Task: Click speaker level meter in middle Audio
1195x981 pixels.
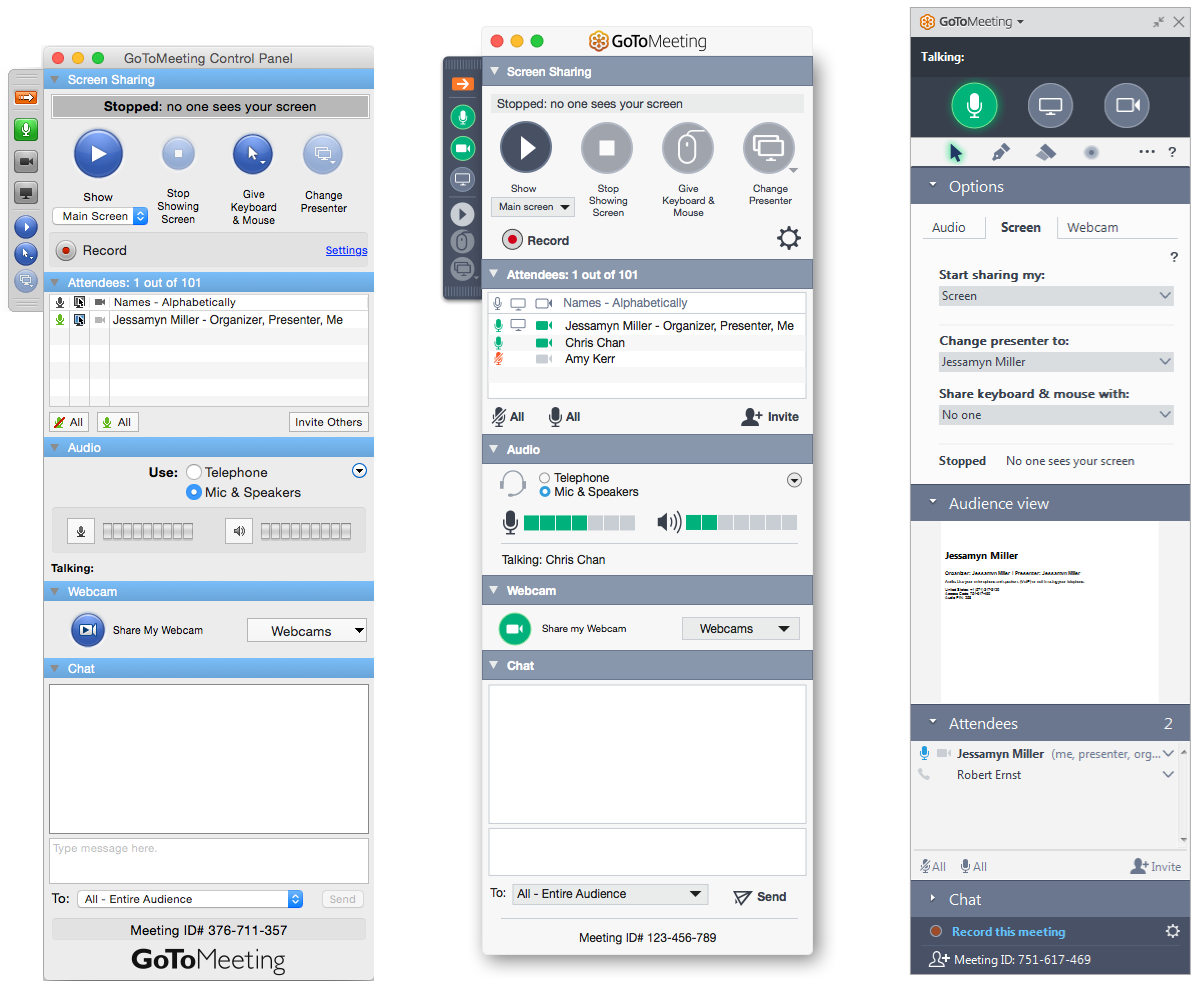Action: (742, 522)
